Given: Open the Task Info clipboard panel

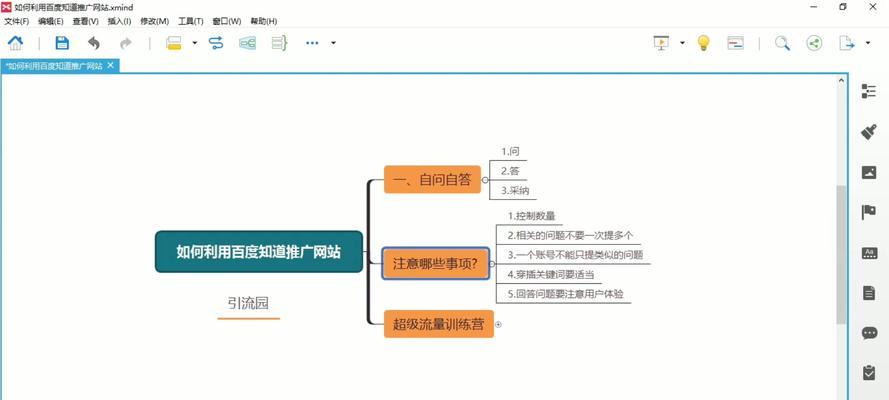Looking at the screenshot, I should (869, 373).
